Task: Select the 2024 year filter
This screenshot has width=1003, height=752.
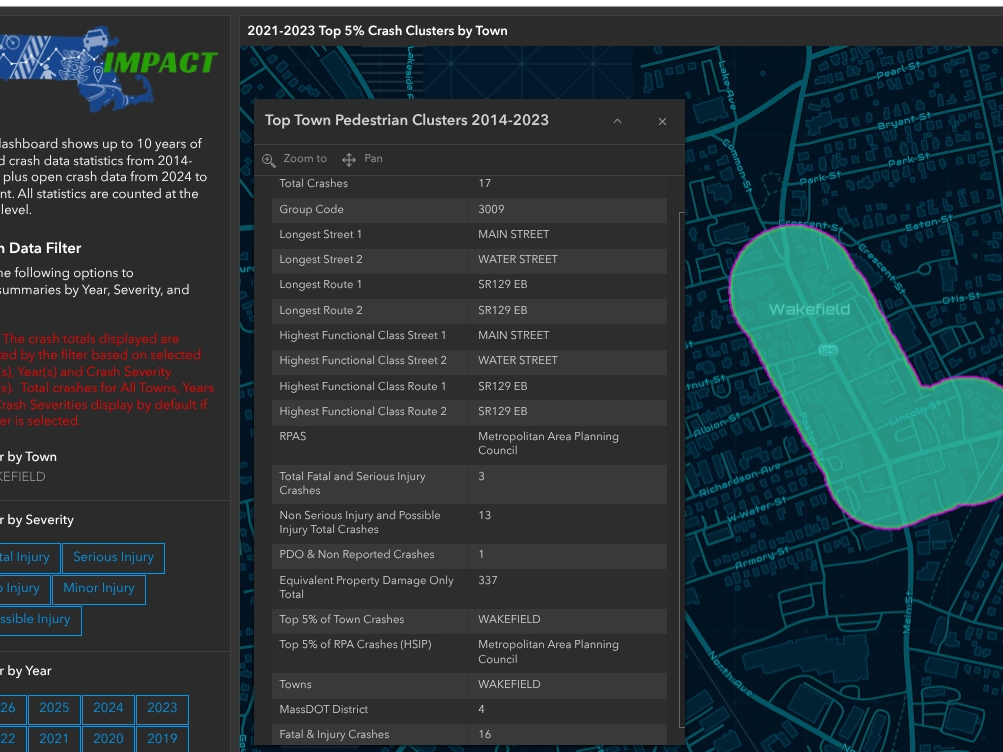Action: pyautogui.click(x=108, y=709)
